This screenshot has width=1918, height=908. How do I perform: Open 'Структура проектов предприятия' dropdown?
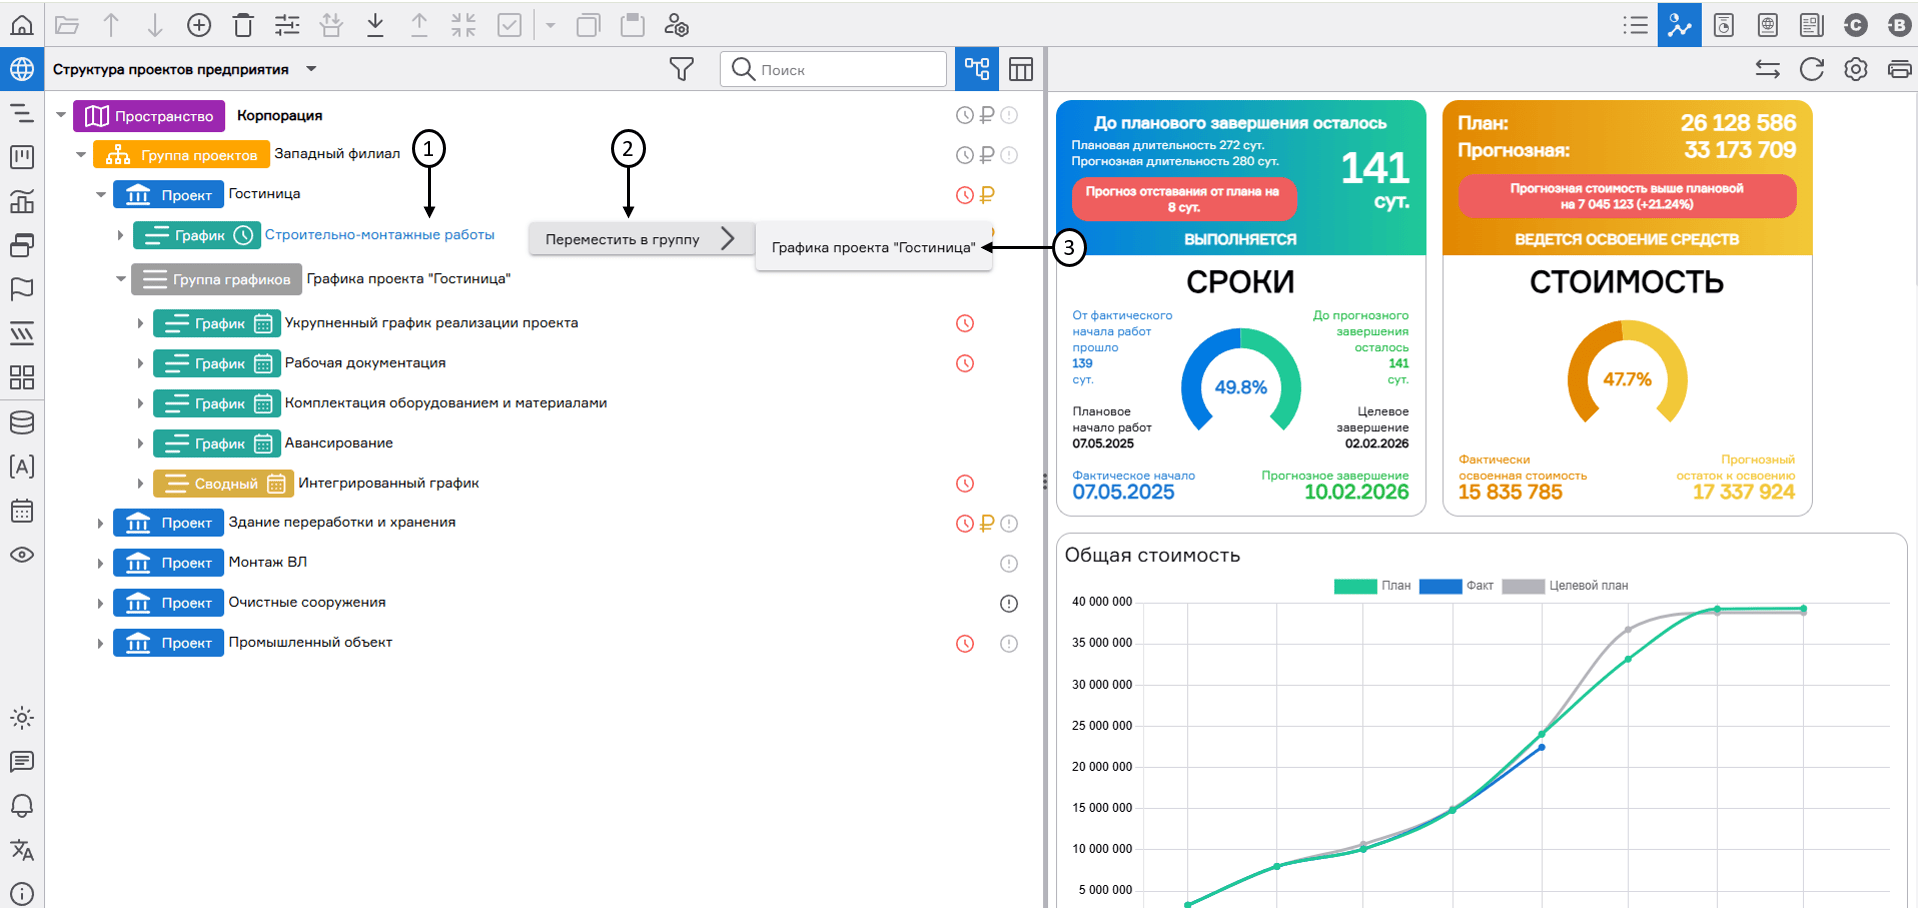coord(311,69)
